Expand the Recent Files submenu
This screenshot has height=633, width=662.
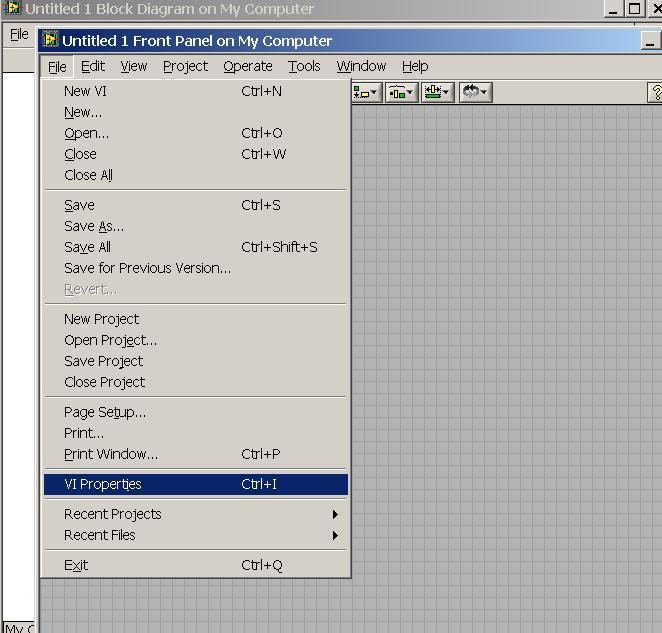click(x=196, y=535)
